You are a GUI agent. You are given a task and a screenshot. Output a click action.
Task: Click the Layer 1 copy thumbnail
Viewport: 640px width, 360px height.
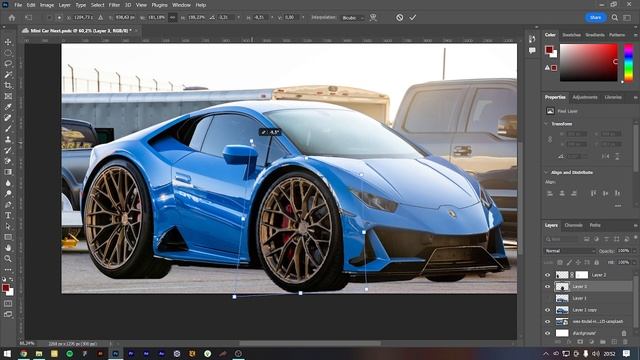[562, 310]
